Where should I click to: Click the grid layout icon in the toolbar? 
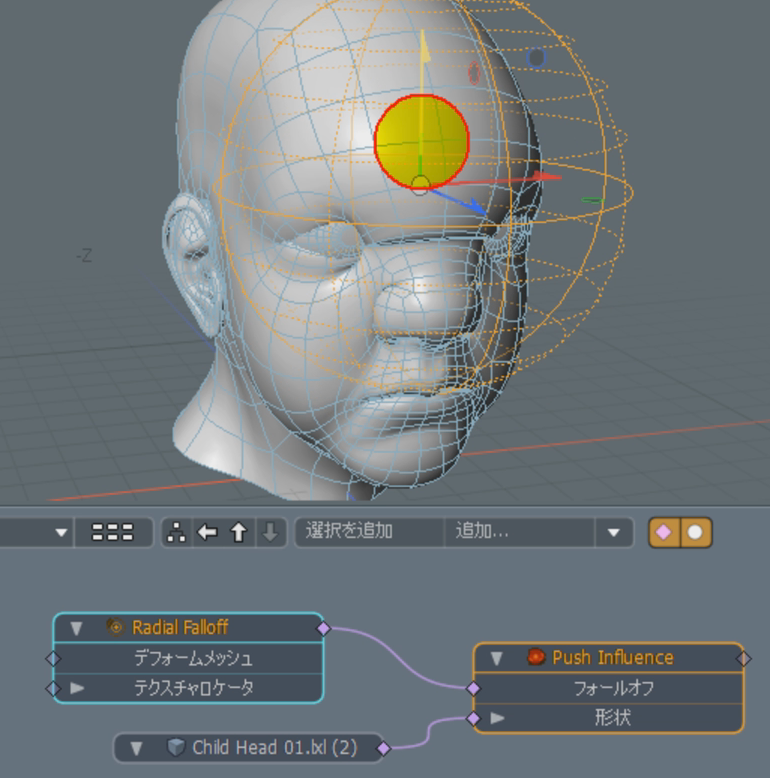(112, 532)
